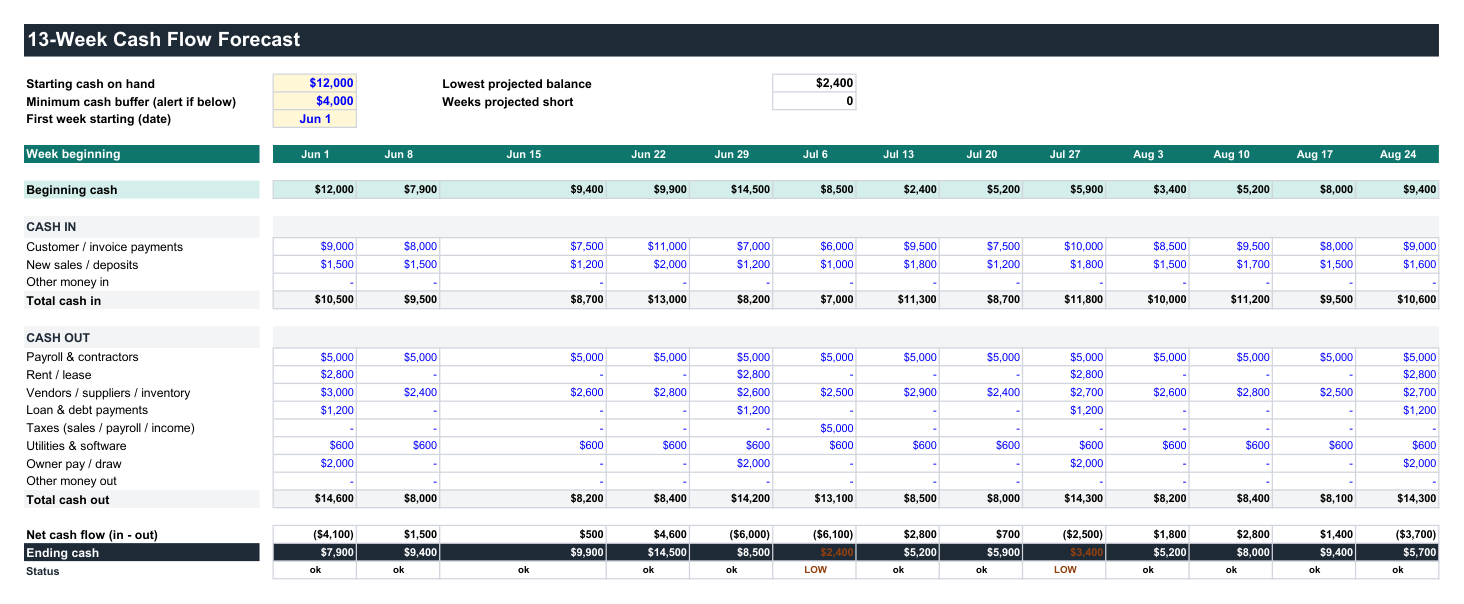Click the Taxes (sales / payroll / income) label
The image size is (1464, 604).
pos(111,428)
